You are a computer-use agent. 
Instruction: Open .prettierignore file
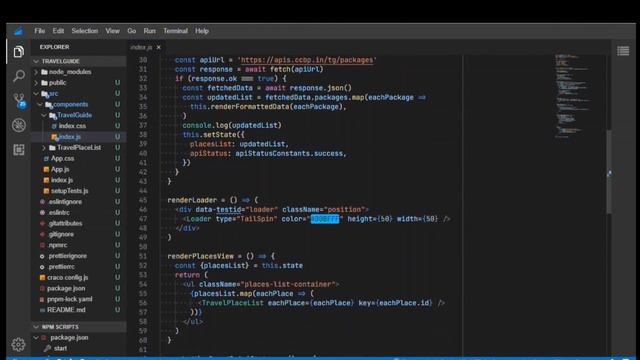(79, 256)
